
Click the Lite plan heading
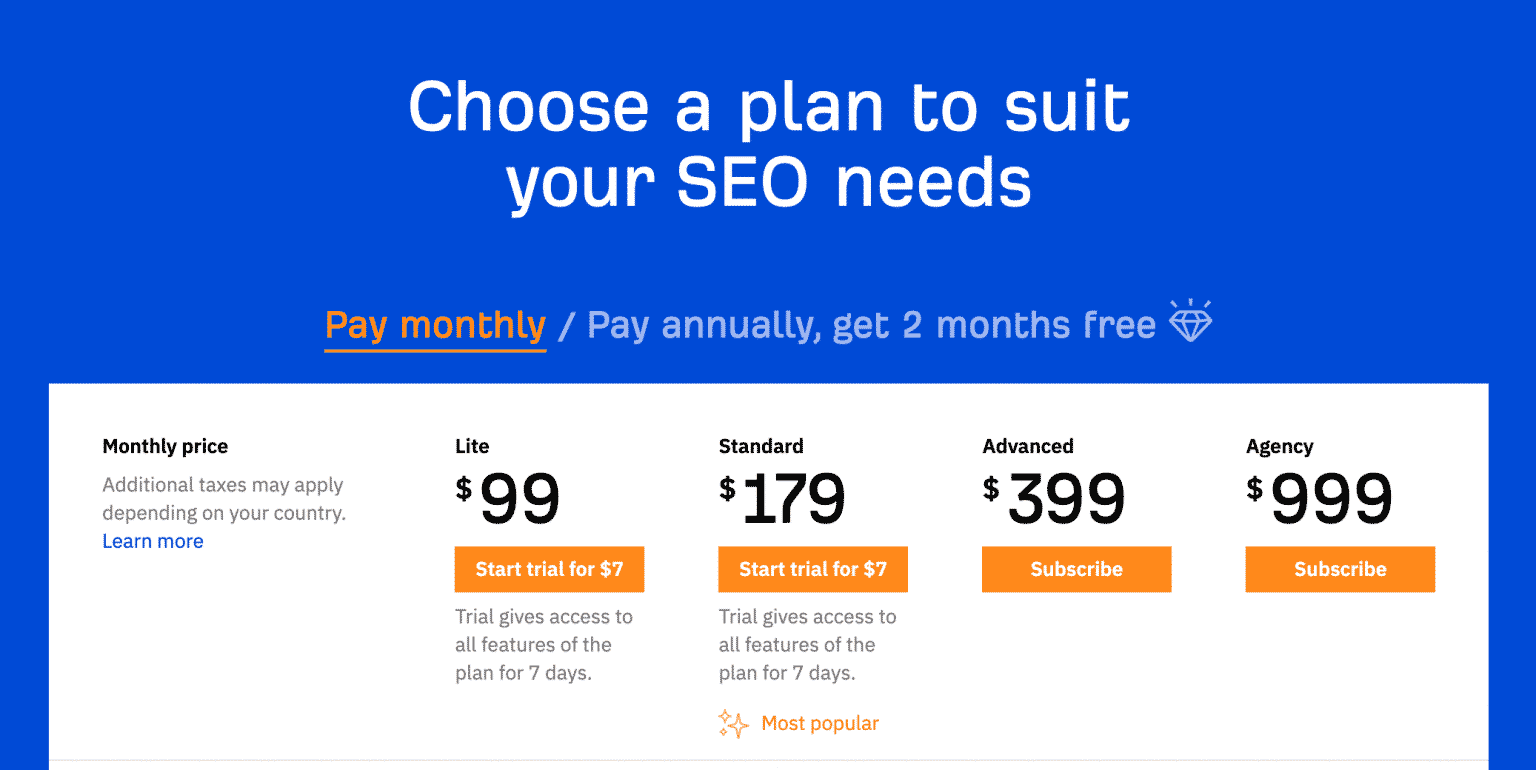click(472, 446)
